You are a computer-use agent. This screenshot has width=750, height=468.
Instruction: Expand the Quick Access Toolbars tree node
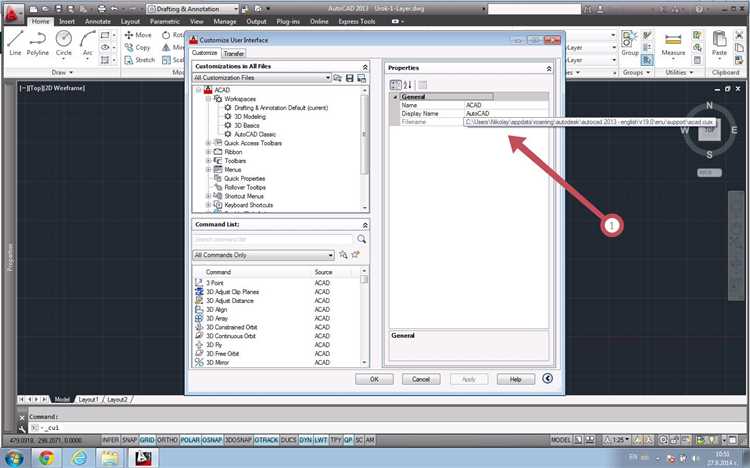209,143
